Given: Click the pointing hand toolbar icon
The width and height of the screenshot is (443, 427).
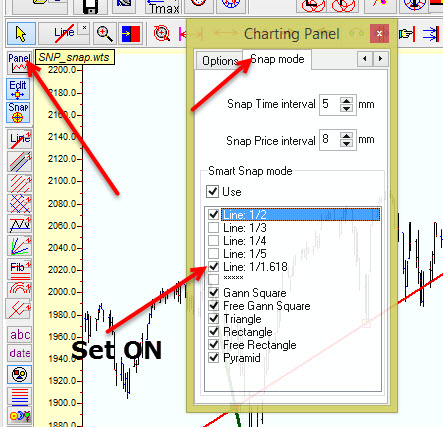Looking at the screenshot, I should coord(406,33).
